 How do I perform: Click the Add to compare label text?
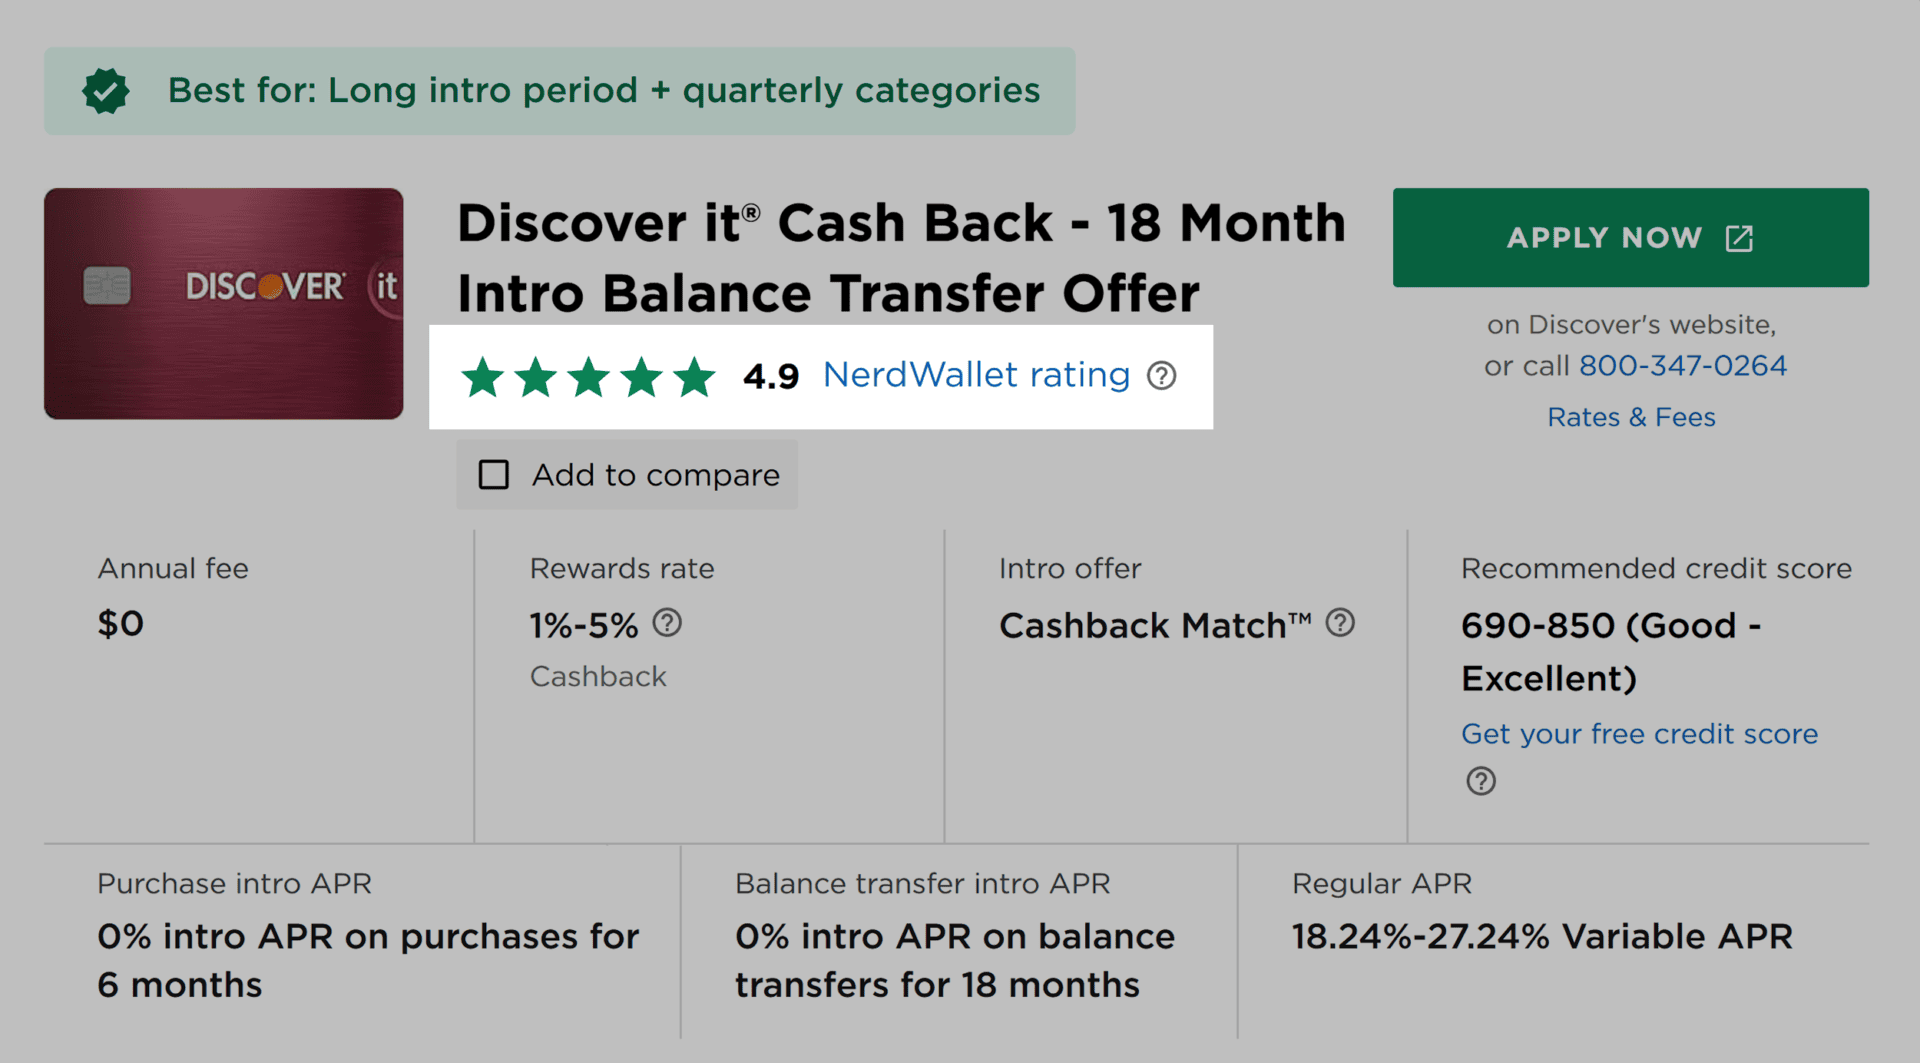coord(655,475)
